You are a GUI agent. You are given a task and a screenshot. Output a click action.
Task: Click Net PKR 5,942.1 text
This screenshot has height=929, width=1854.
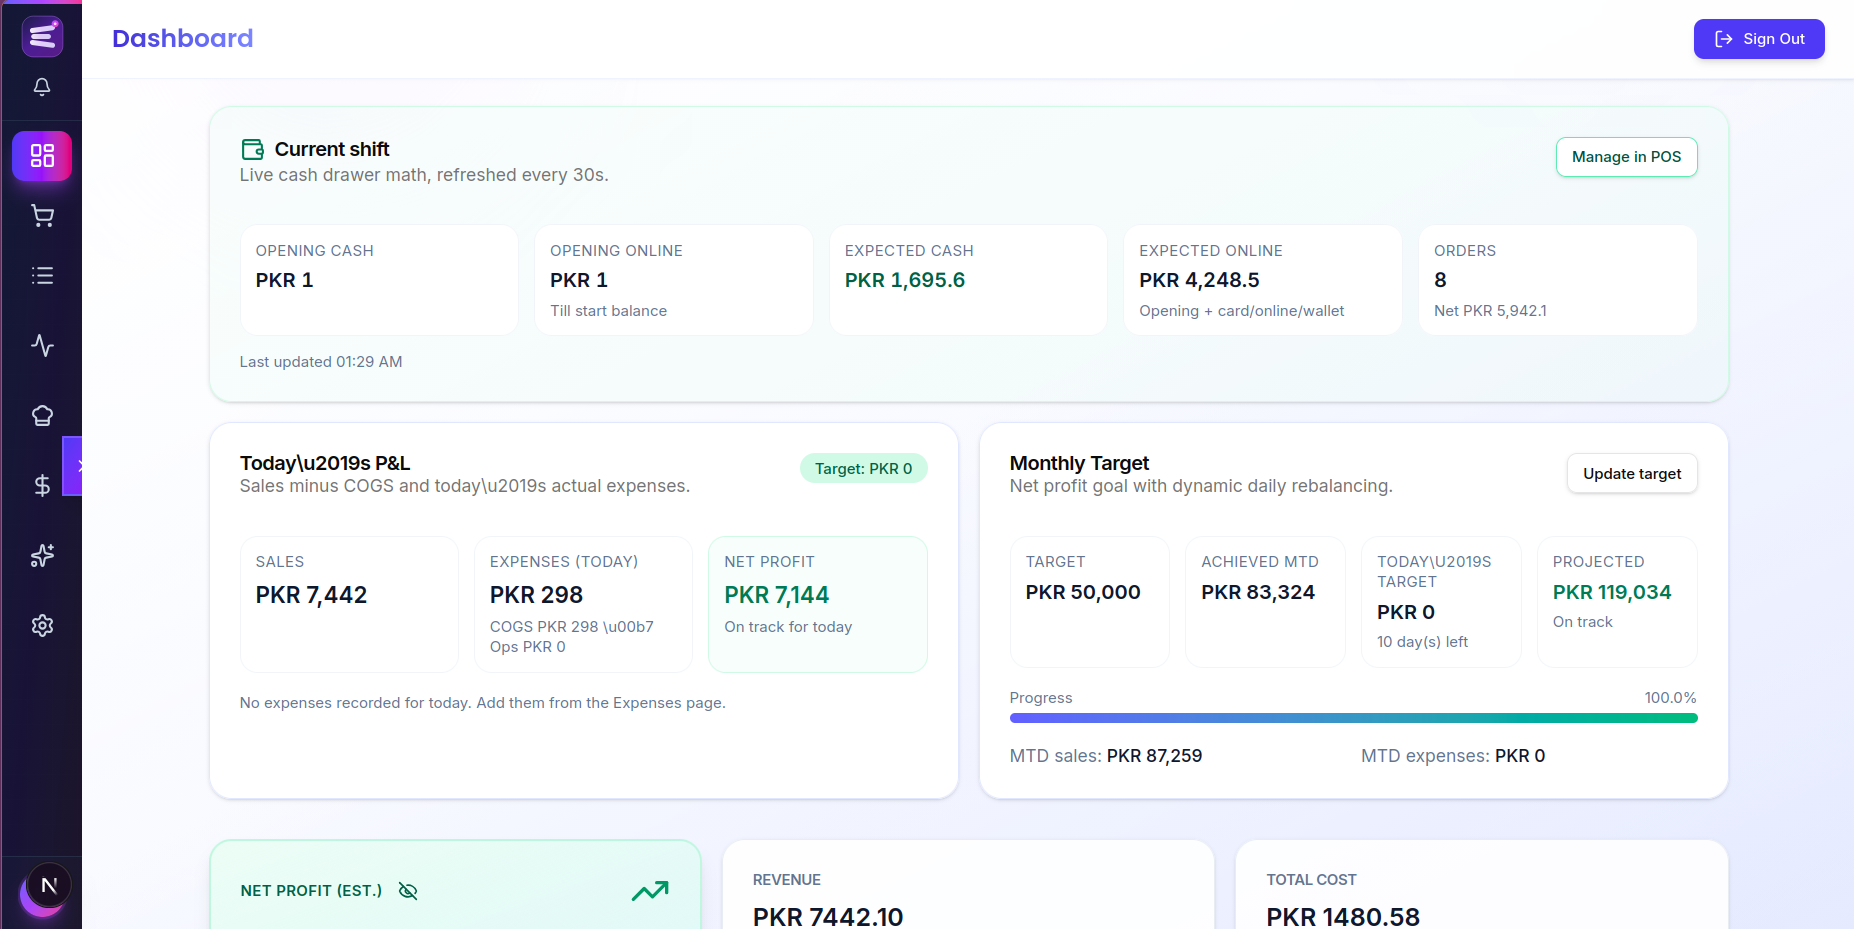[x=1490, y=311]
